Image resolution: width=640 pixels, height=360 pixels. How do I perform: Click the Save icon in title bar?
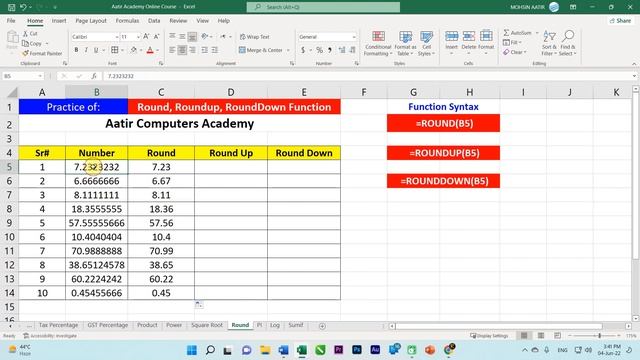click(11, 7)
